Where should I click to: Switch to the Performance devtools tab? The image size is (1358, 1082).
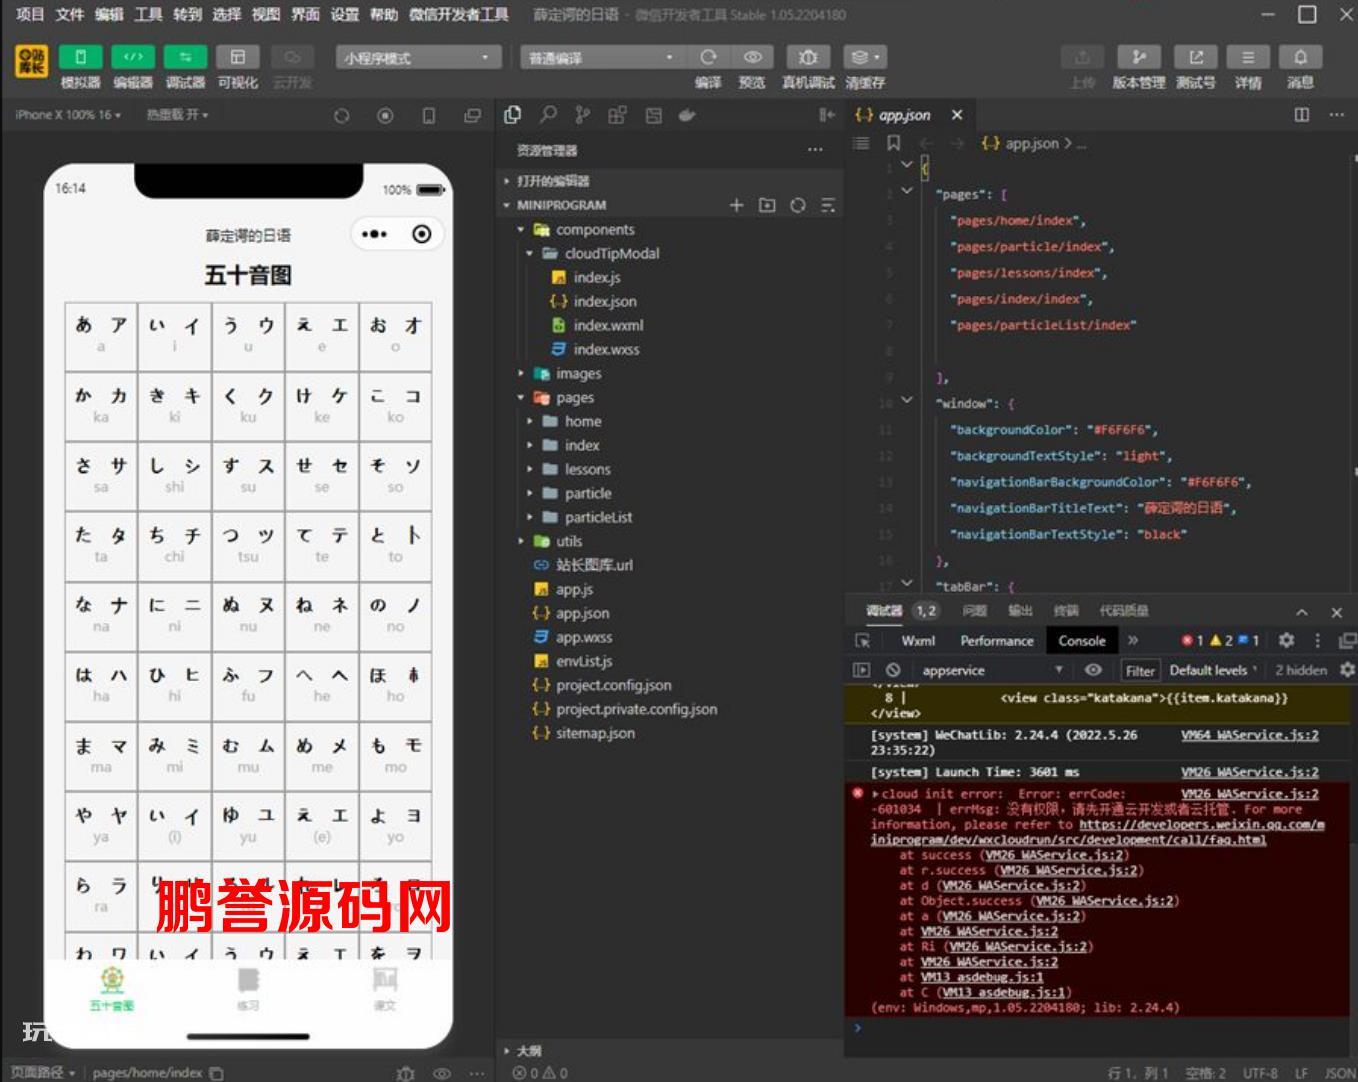(997, 641)
